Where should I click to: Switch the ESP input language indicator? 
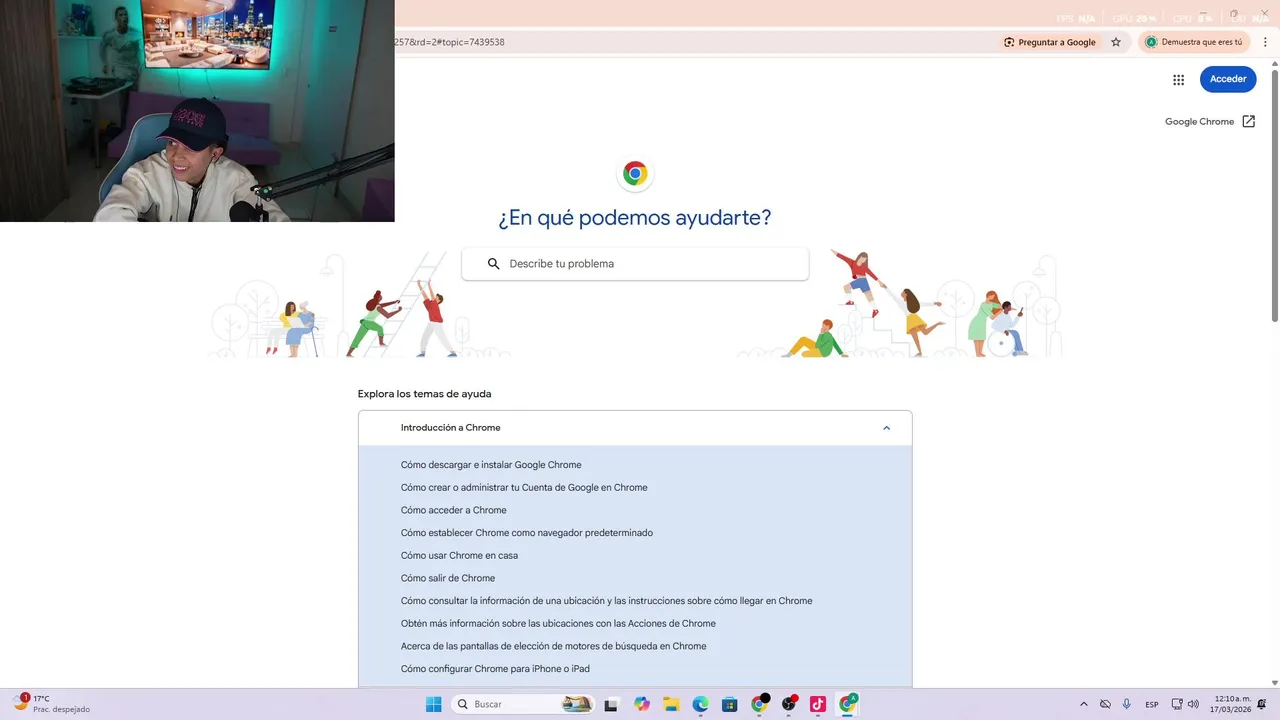1152,704
